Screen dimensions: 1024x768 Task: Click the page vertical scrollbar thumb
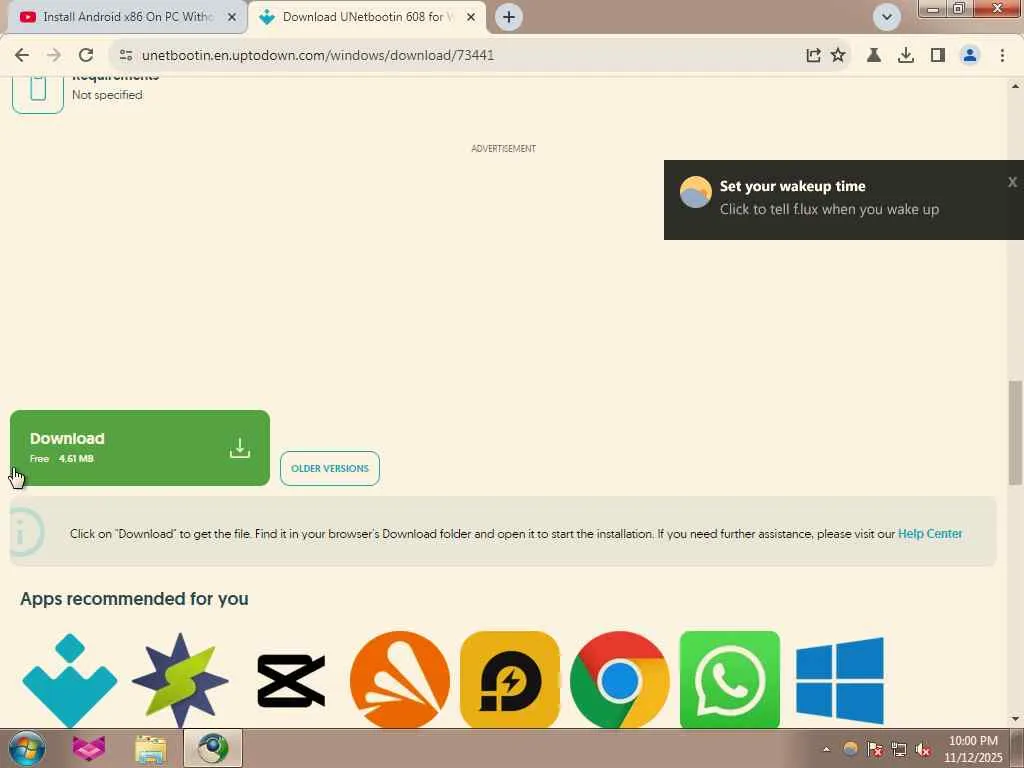1015,432
